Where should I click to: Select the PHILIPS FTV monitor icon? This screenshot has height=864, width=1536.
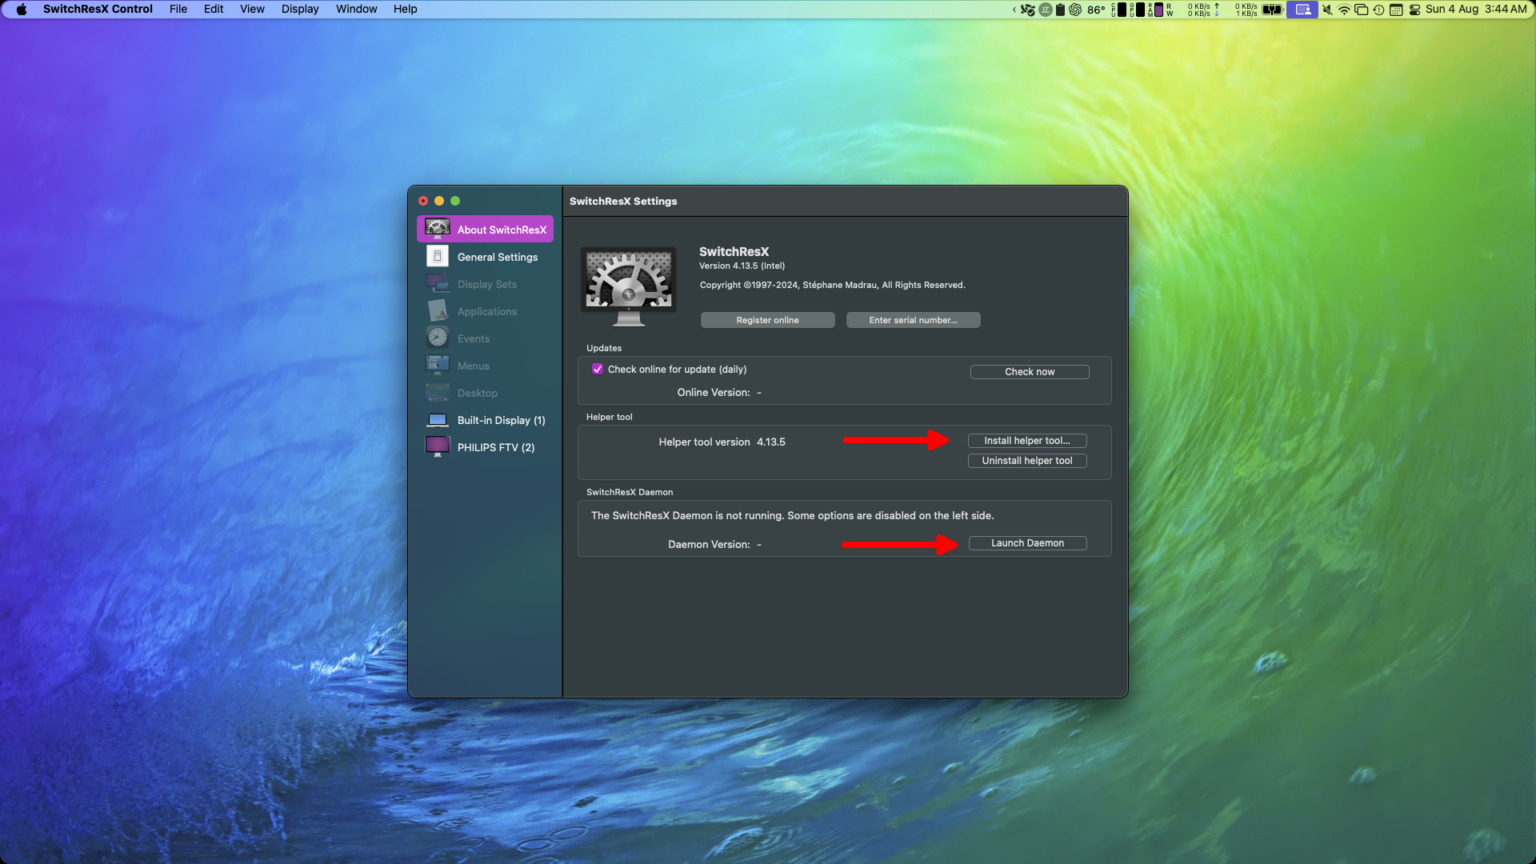coord(437,446)
